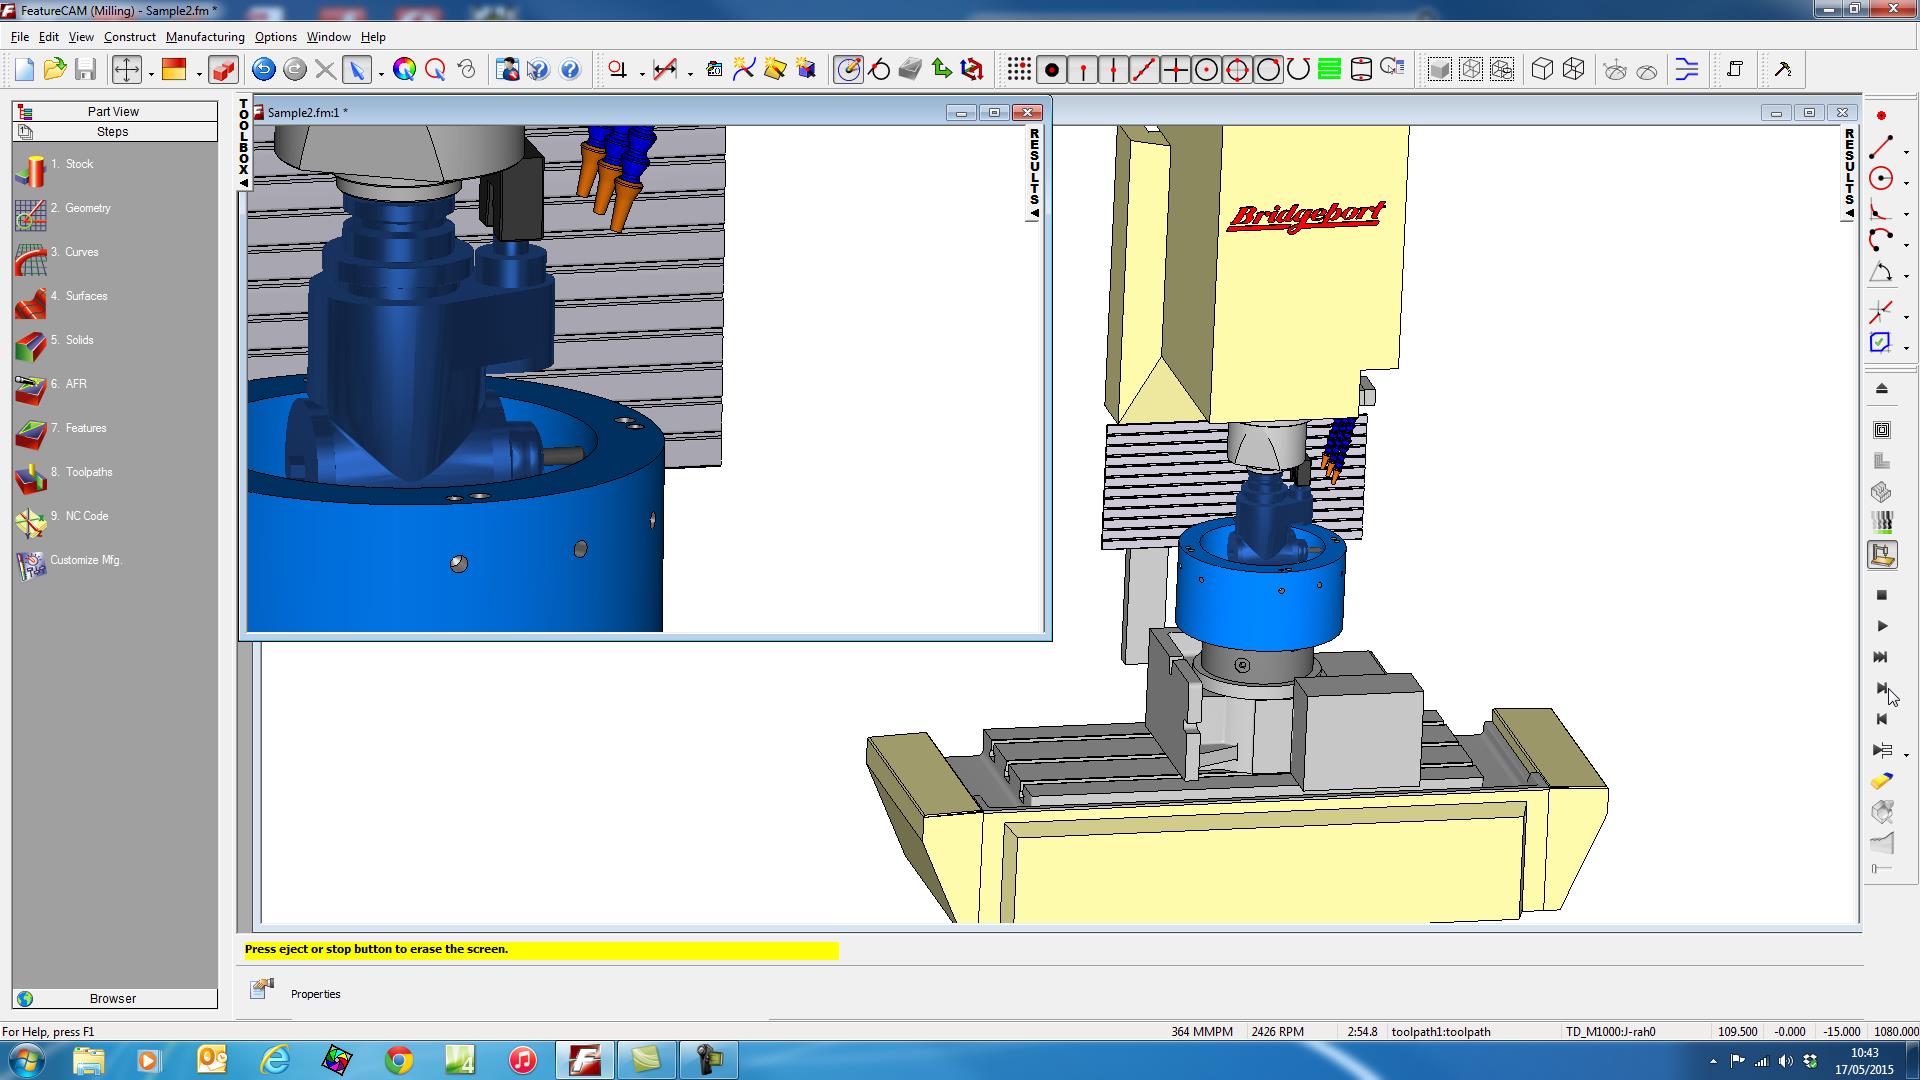
Task: Toggle snap to point mode
Action: click(x=1051, y=70)
